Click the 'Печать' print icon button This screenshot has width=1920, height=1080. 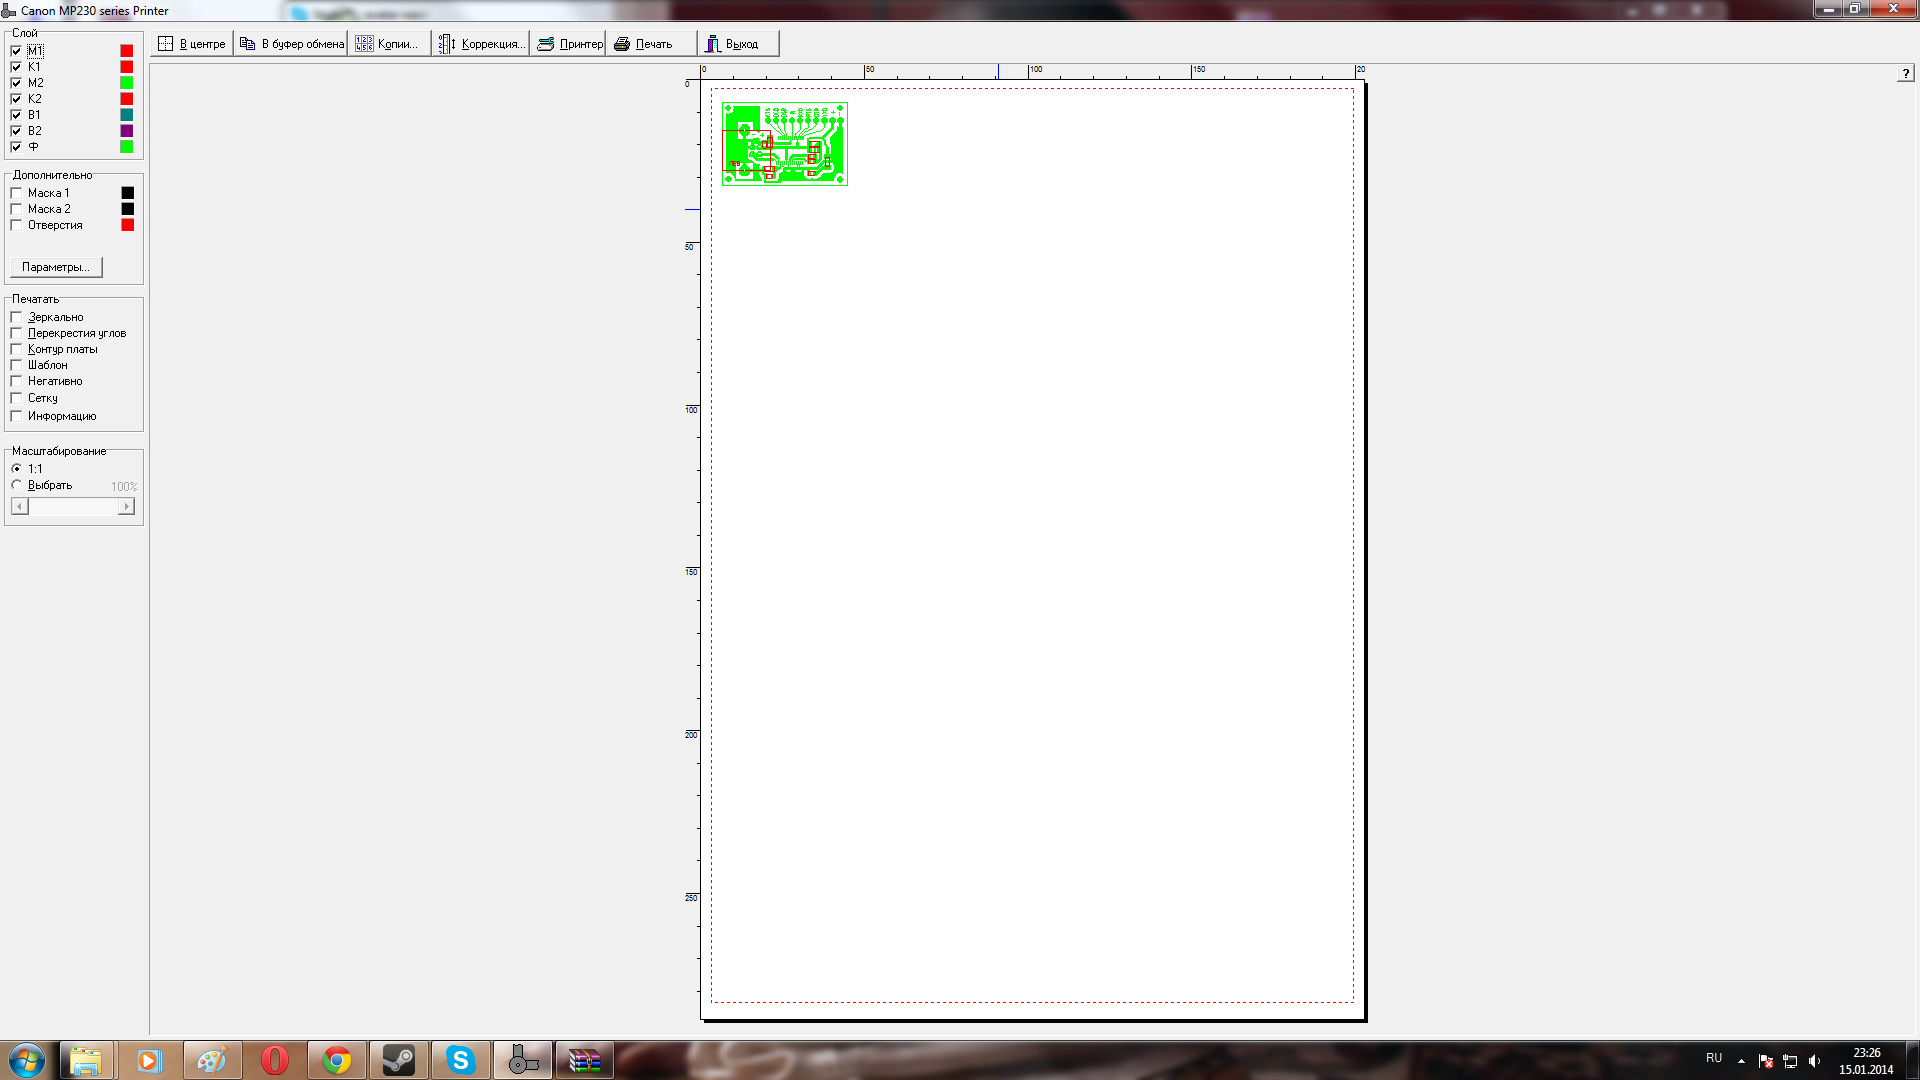[622, 44]
